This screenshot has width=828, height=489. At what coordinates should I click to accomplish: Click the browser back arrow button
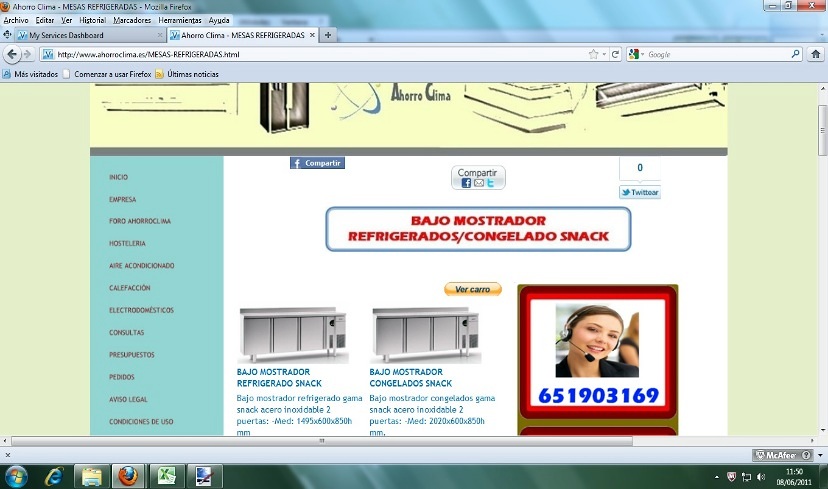pyautogui.click(x=13, y=54)
